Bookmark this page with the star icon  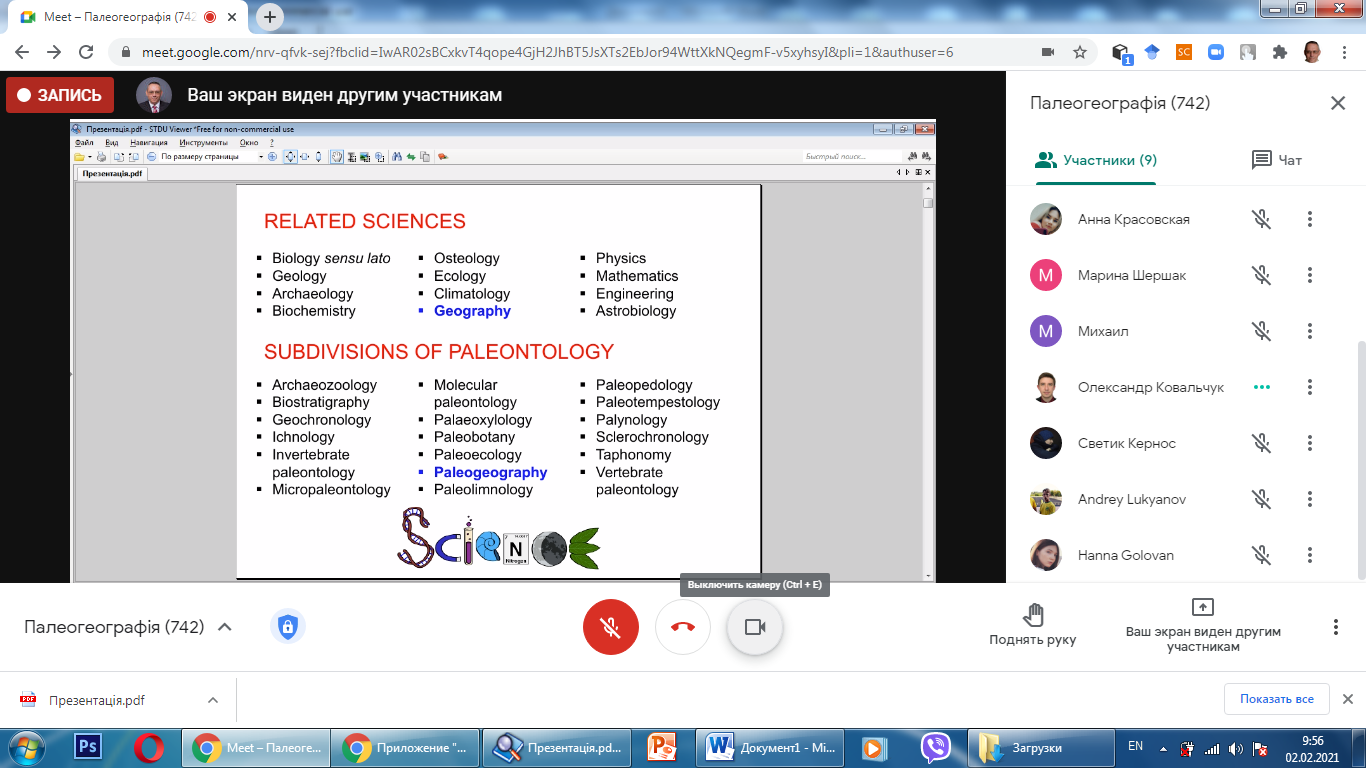[1080, 52]
